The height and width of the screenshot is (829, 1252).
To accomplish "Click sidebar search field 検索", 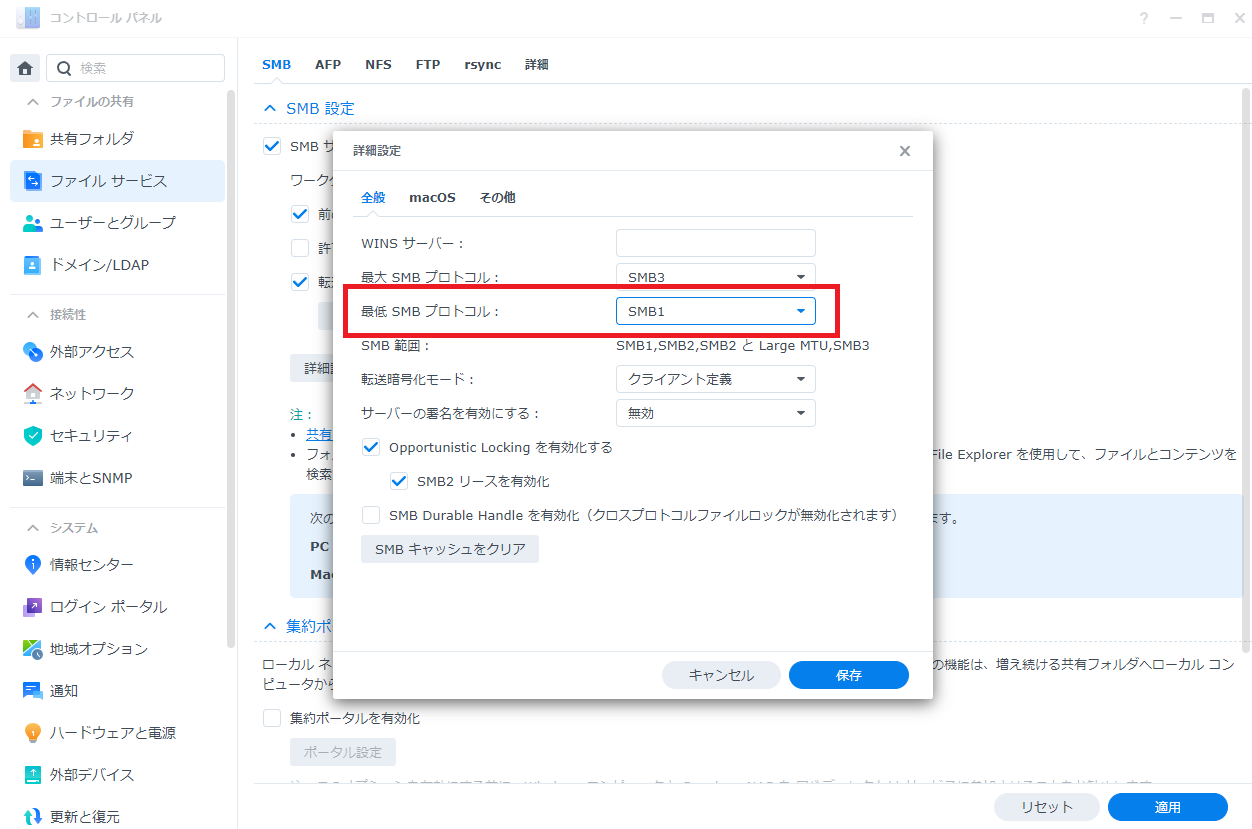I will click(135, 68).
